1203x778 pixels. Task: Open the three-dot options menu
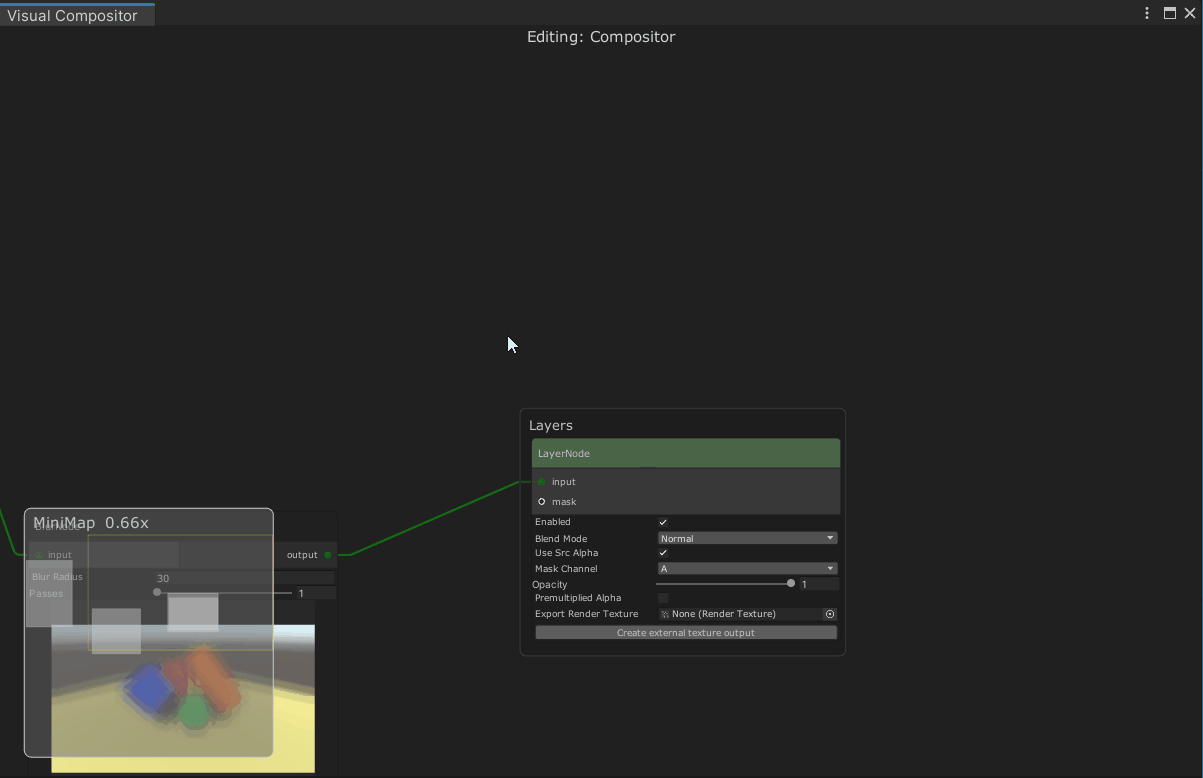pos(1146,13)
